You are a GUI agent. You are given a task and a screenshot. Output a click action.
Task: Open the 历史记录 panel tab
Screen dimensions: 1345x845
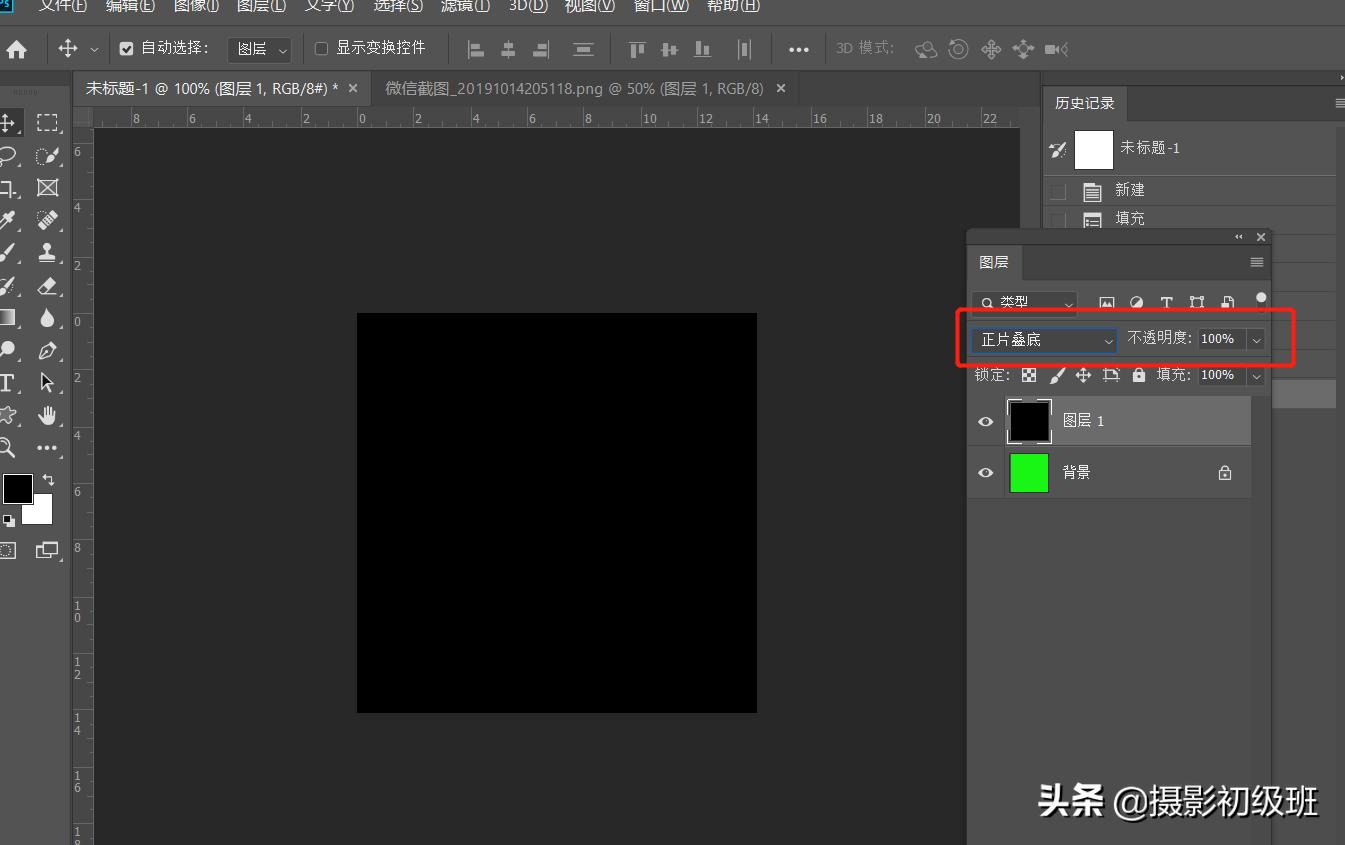click(1084, 103)
